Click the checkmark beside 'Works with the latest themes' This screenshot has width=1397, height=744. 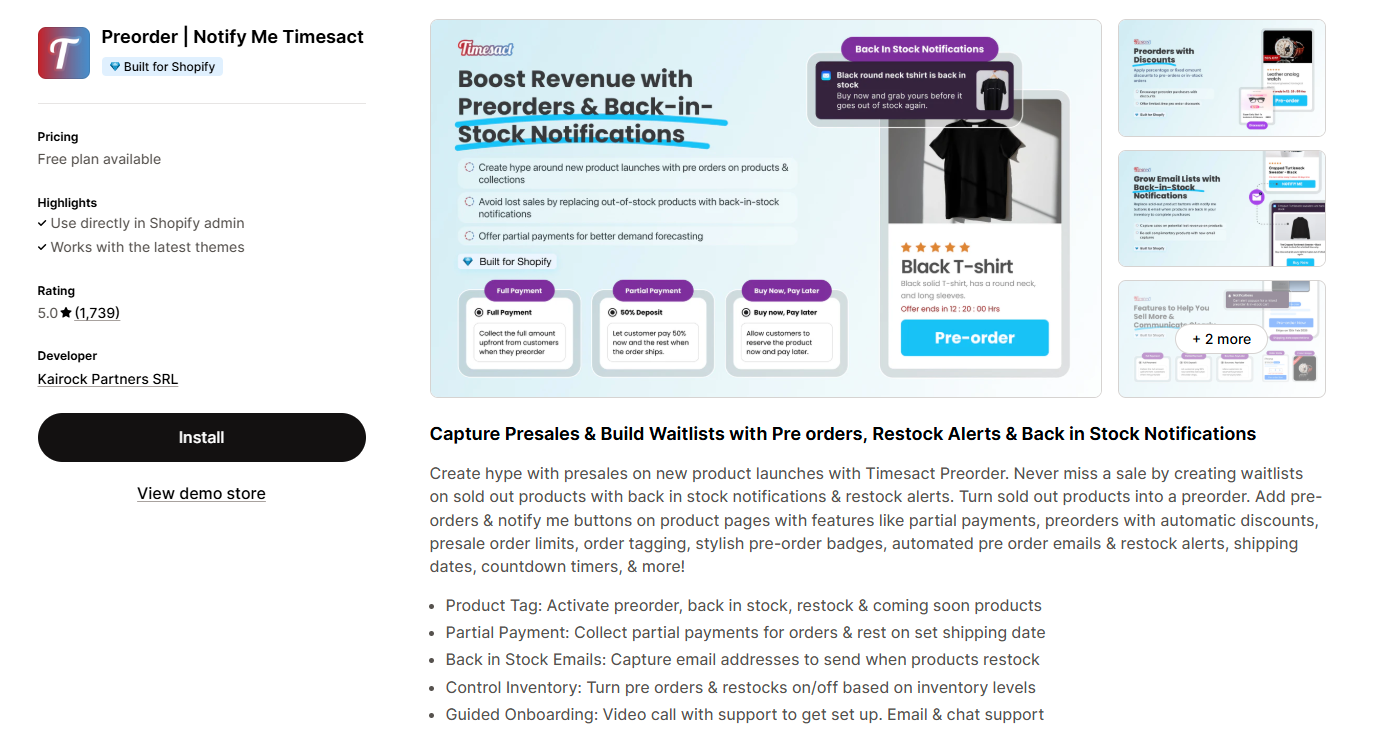click(x=42, y=247)
